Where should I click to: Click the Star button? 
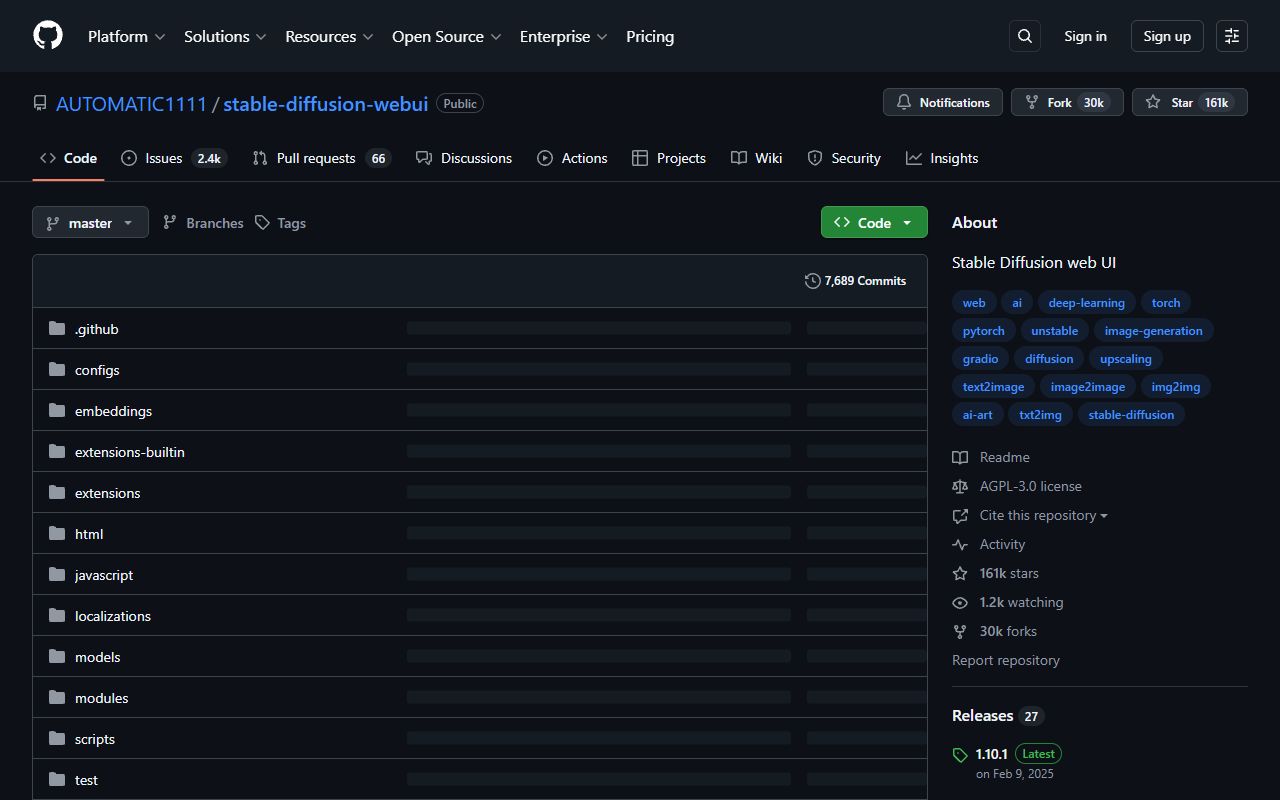(1189, 101)
